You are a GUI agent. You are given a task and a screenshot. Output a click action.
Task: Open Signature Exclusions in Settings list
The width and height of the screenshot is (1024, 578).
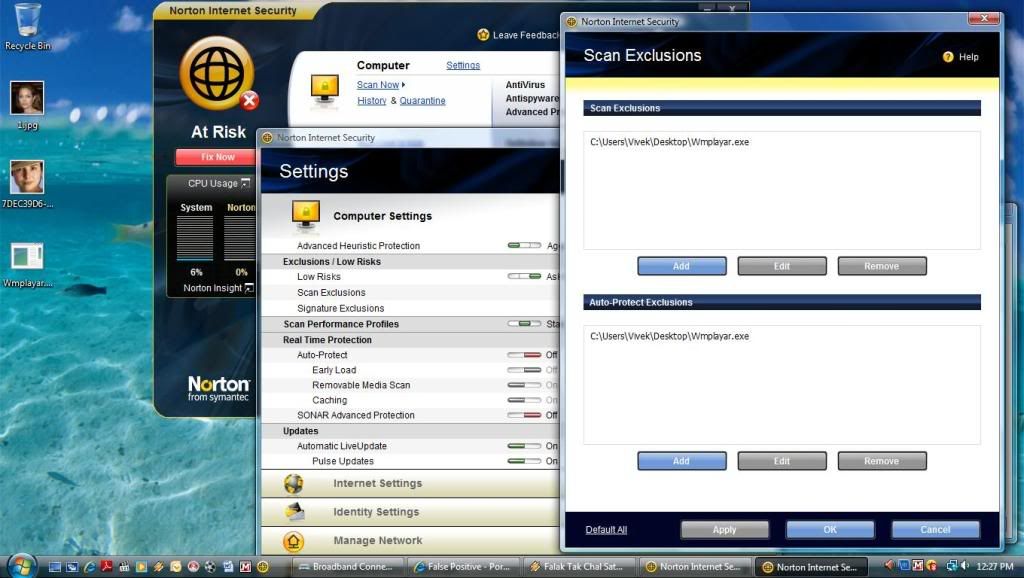(x=340, y=308)
